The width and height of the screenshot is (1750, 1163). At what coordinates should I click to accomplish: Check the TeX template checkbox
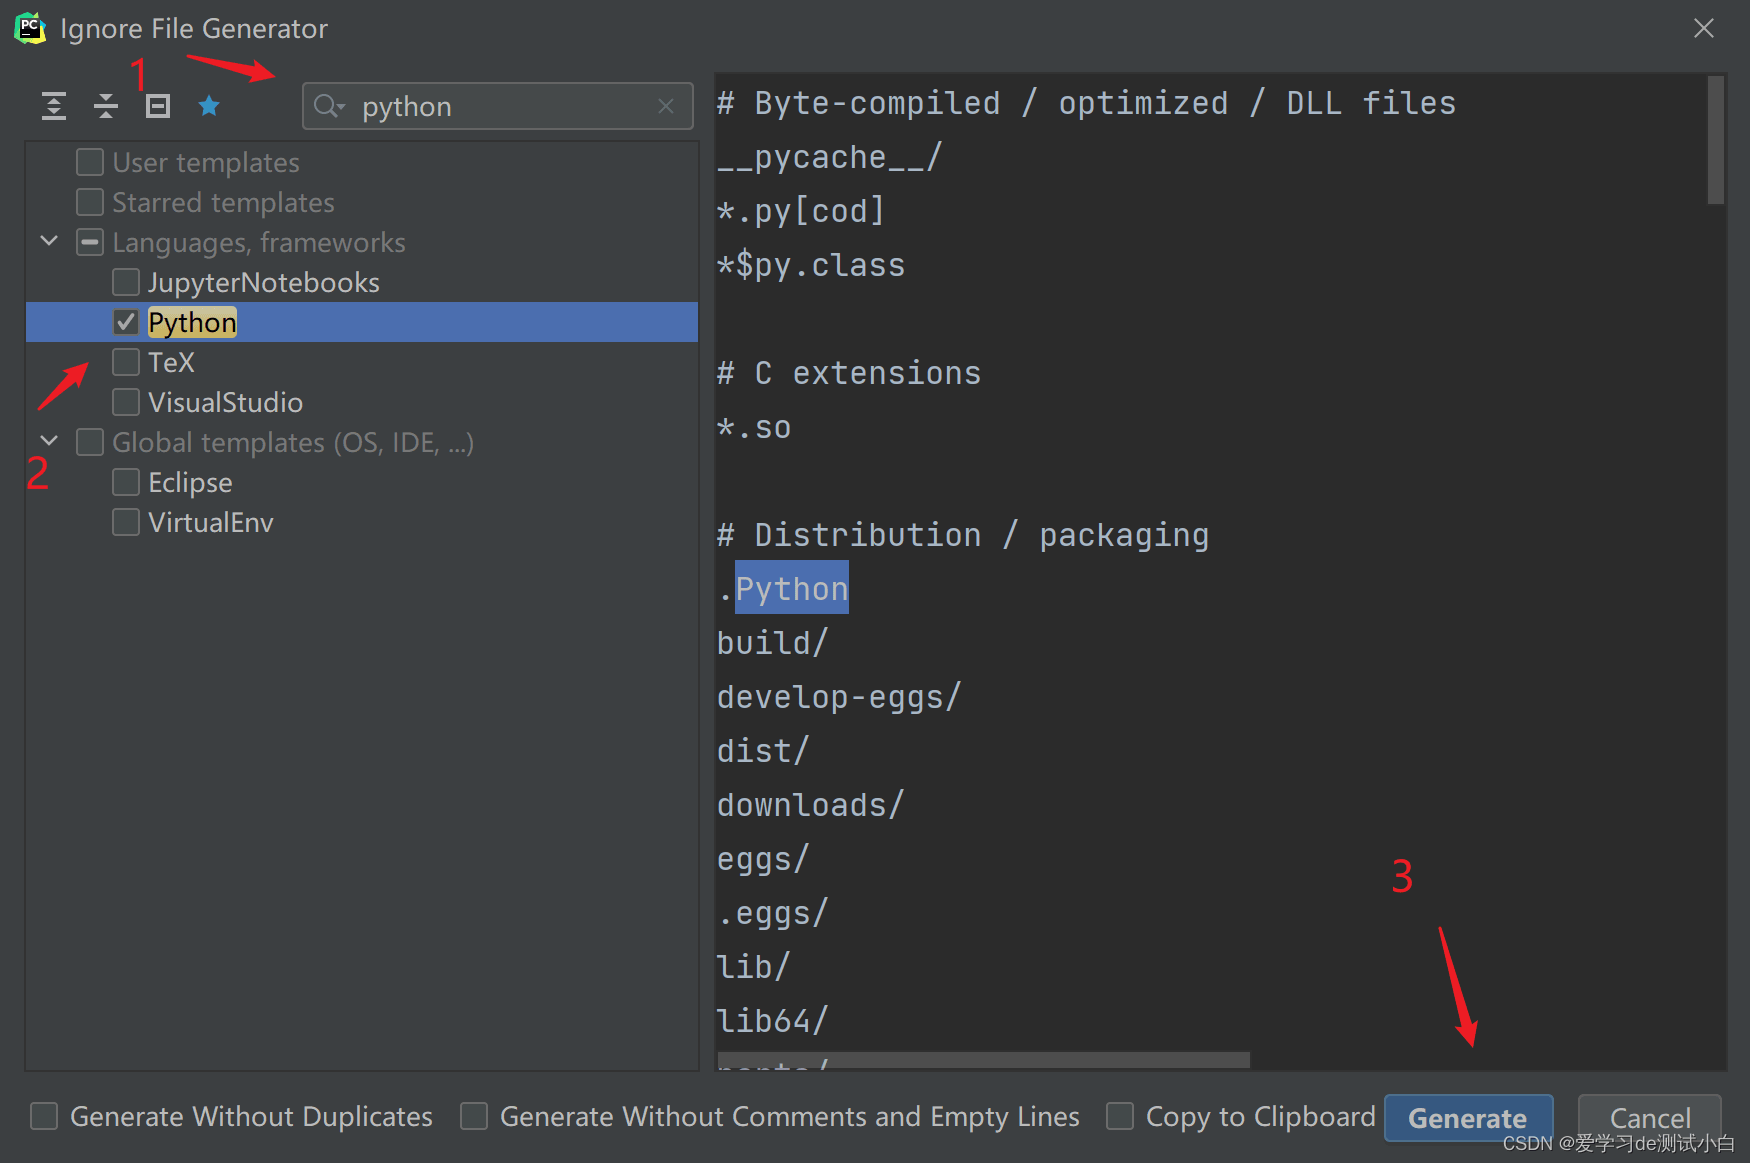point(126,362)
